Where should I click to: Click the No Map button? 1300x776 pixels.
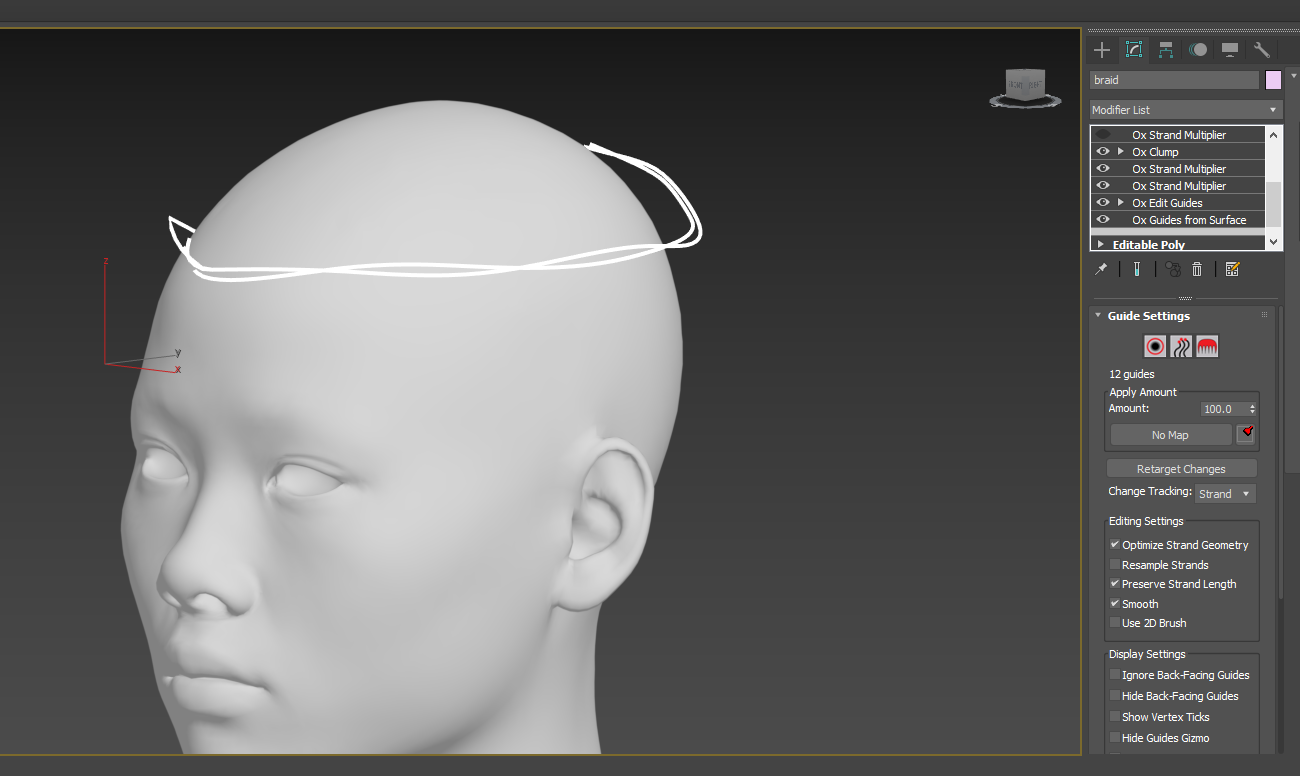(x=1170, y=435)
